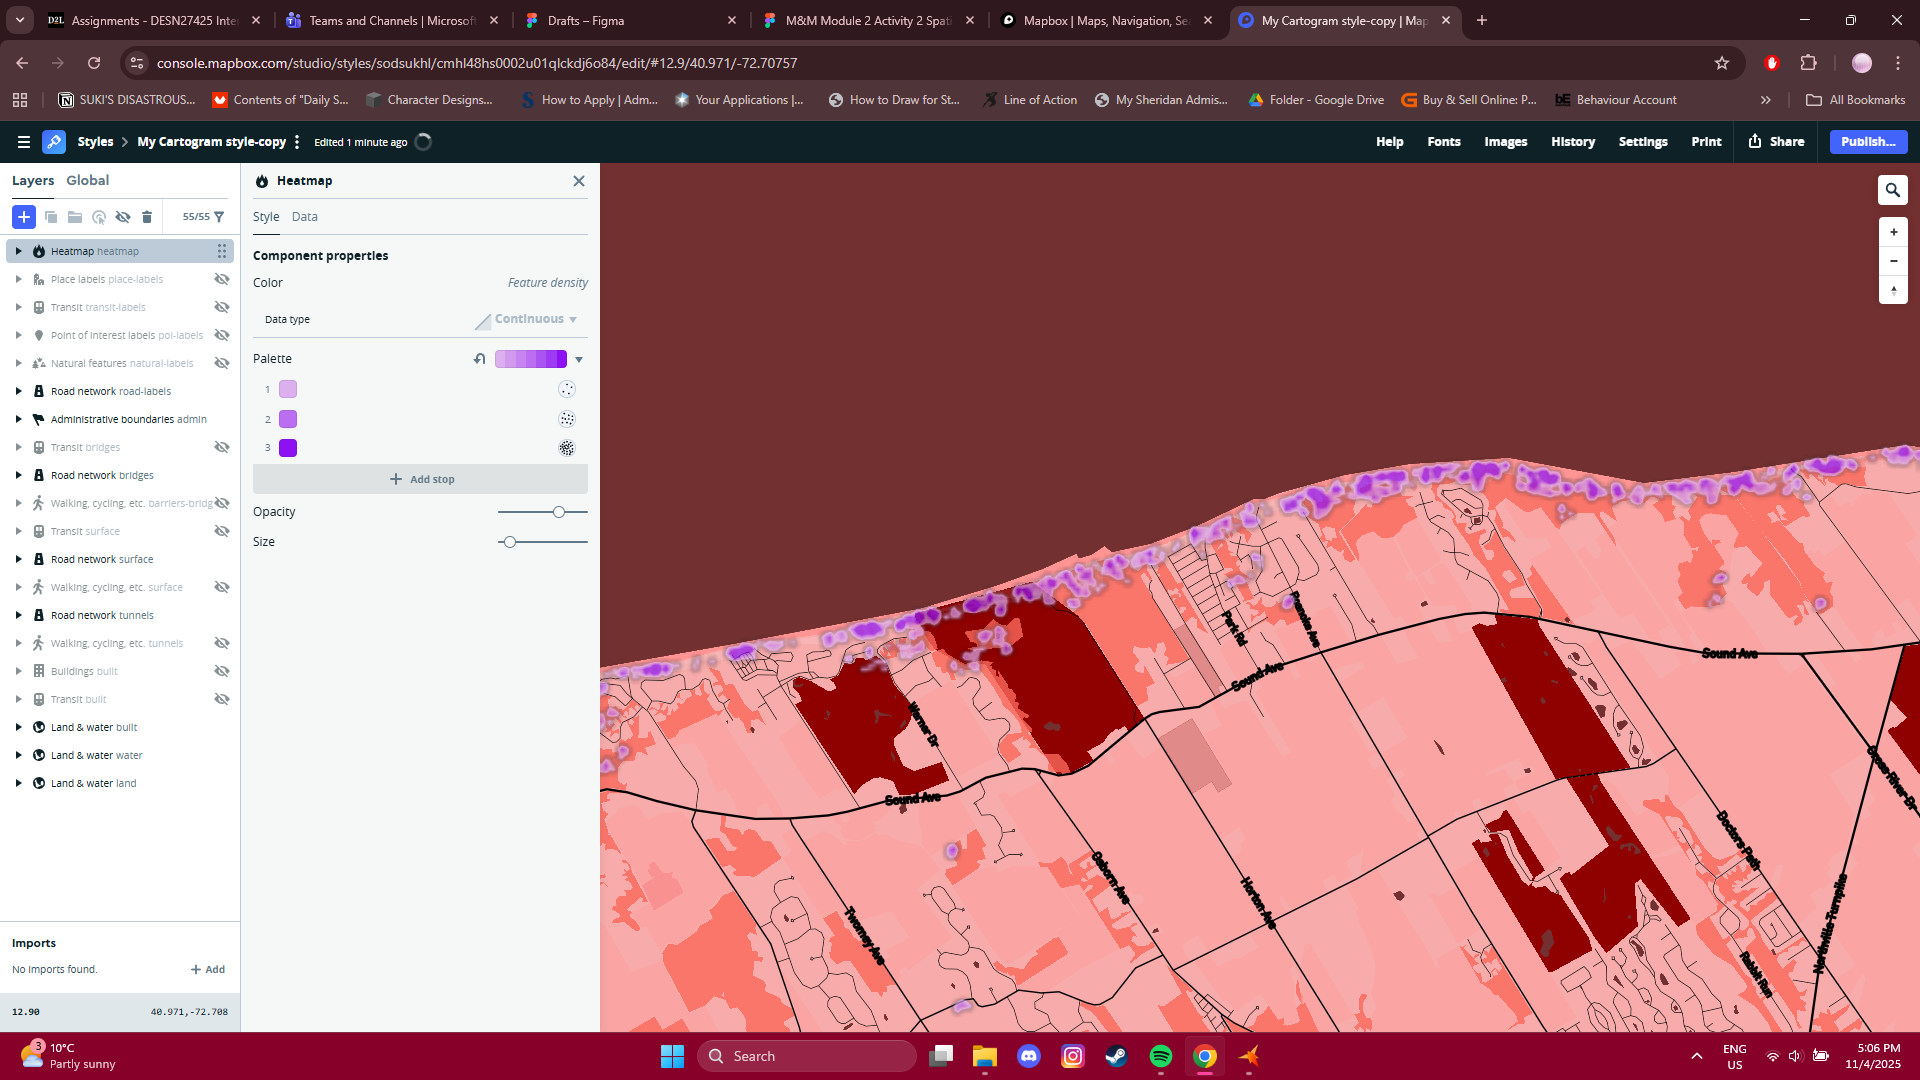Open the map search magnifier icon

(1892, 190)
